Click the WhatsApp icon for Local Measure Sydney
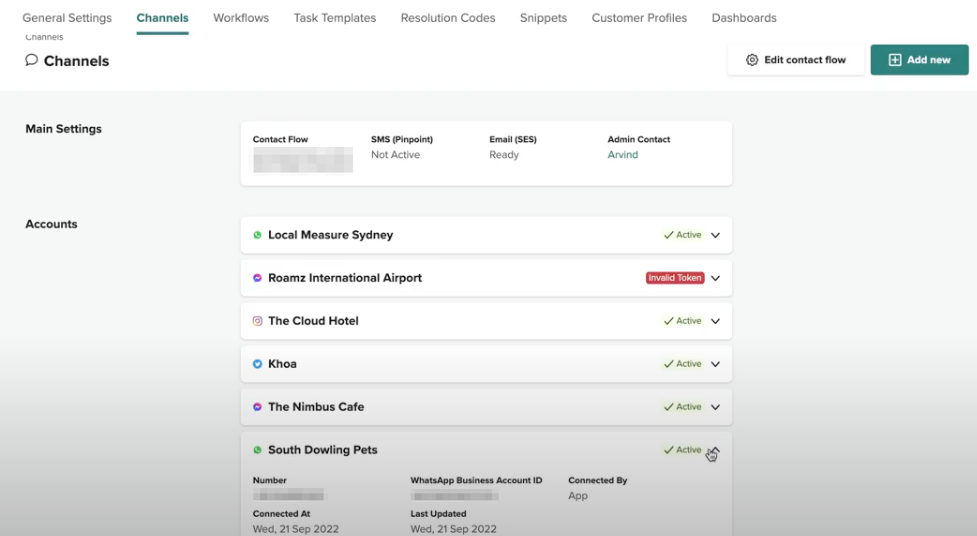The width and height of the screenshot is (977, 536). (257, 235)
